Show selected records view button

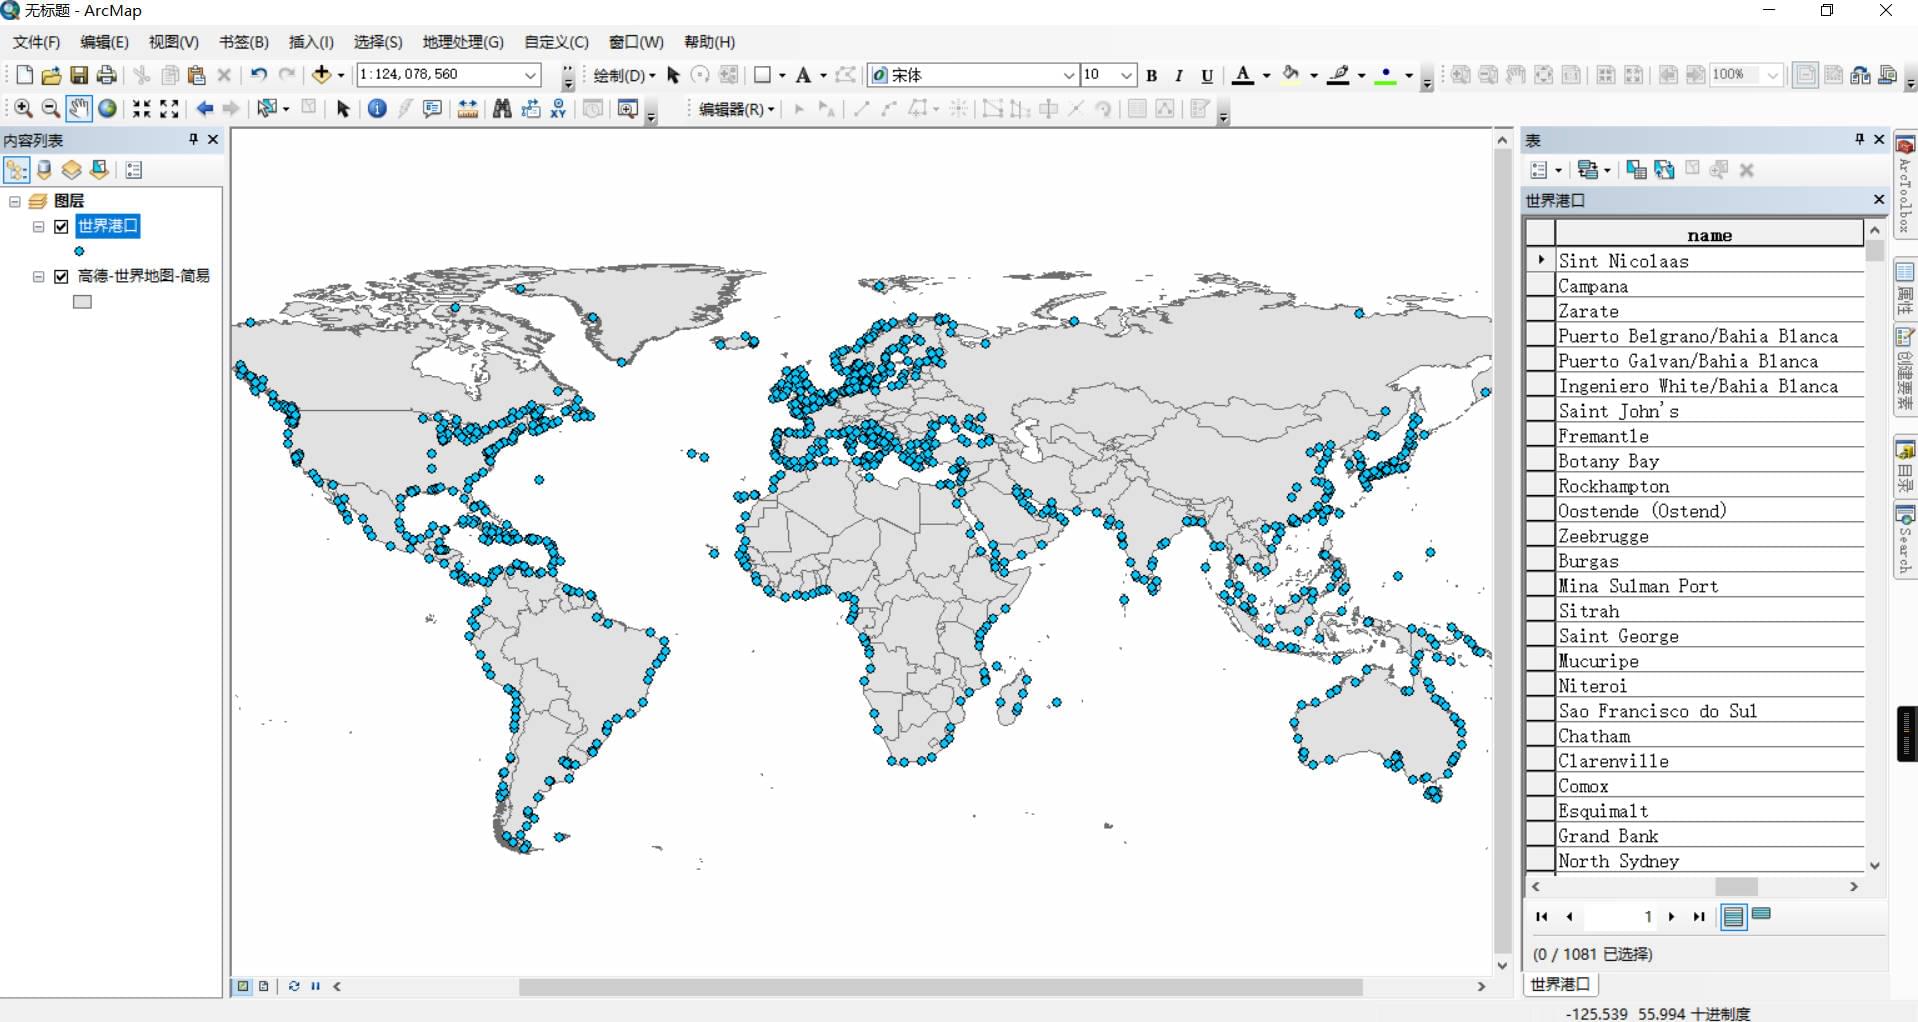tap(1762, 915)
